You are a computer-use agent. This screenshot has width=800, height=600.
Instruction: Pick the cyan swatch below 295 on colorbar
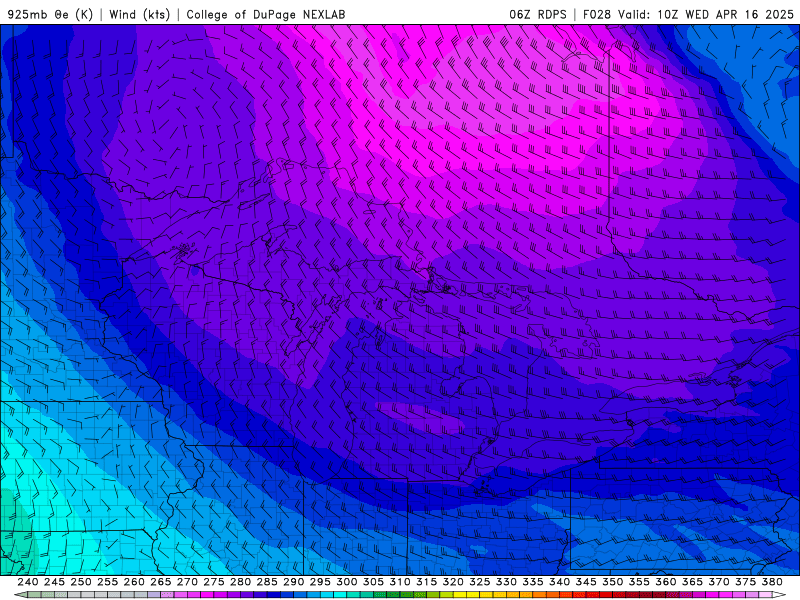[x=326, y=595]
